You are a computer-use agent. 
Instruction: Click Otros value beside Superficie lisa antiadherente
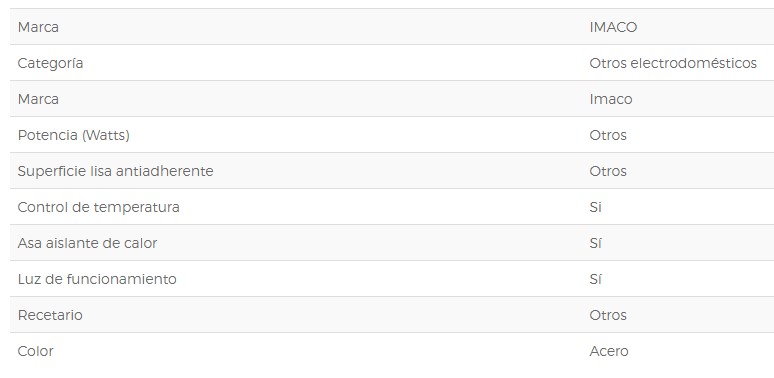click(x=608, y=171)
